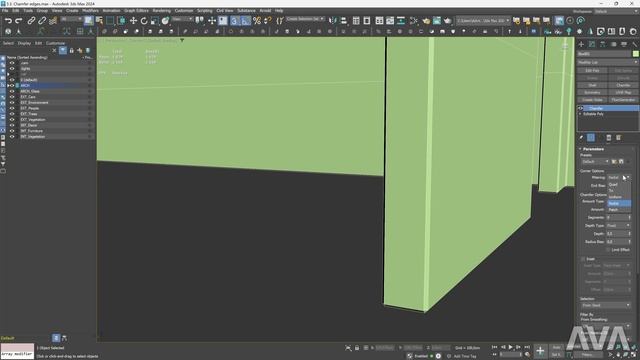This screenshot has width=640, height=360.
Task: Hide the EXT_Cars layer
Action: [12, 97]
